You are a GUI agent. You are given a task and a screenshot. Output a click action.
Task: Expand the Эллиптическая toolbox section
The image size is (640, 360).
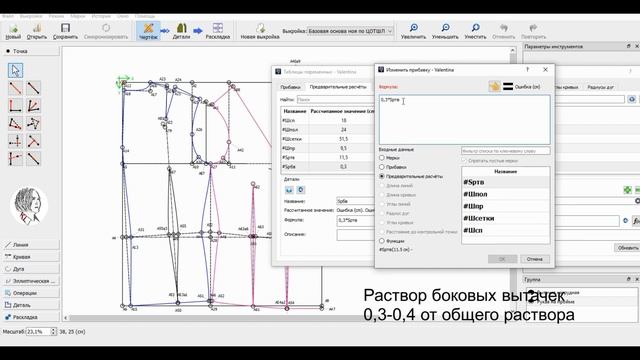coord(31,281)
